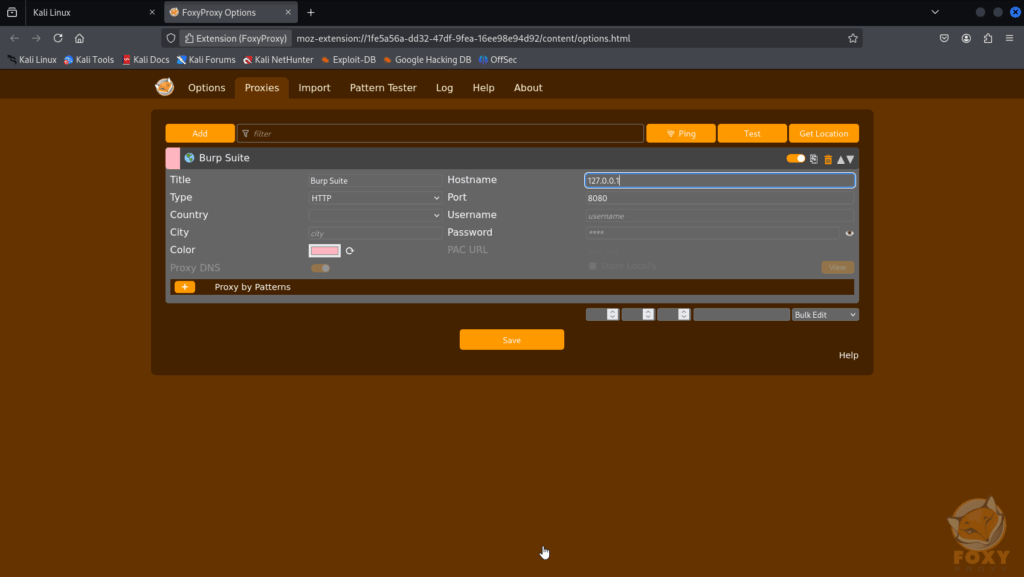This screenshot has width=1024, height=577.
Task: List all tabs with the browser chevron
Action: [935, 12]
